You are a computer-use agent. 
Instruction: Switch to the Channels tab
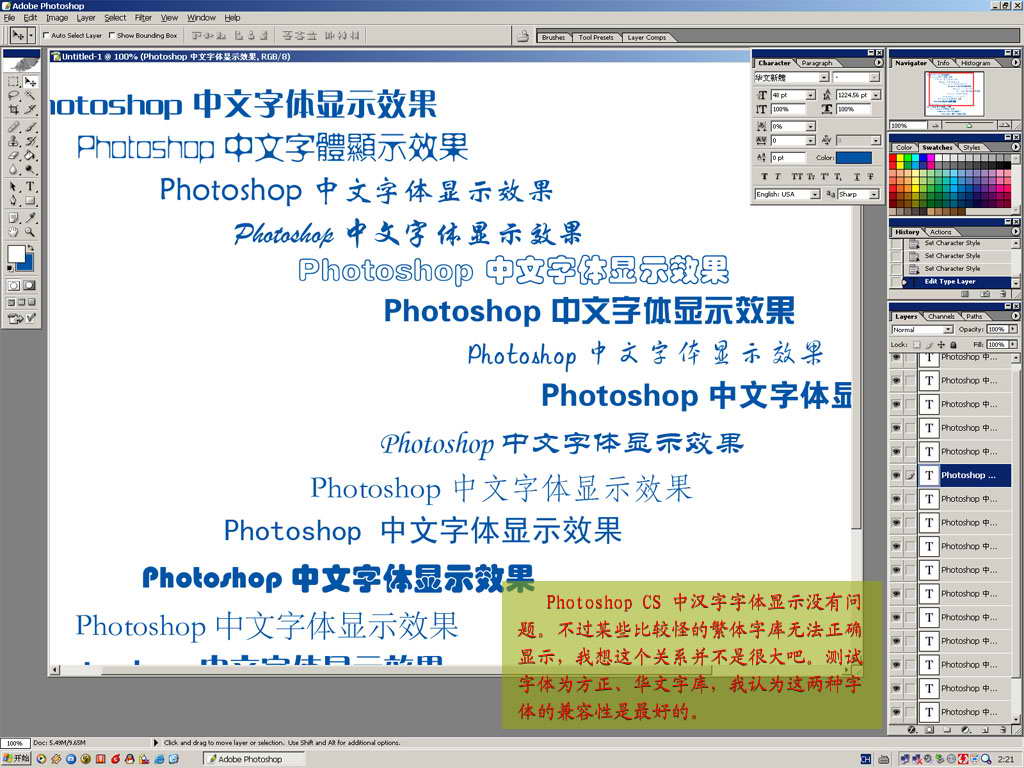tap(941, 316)
